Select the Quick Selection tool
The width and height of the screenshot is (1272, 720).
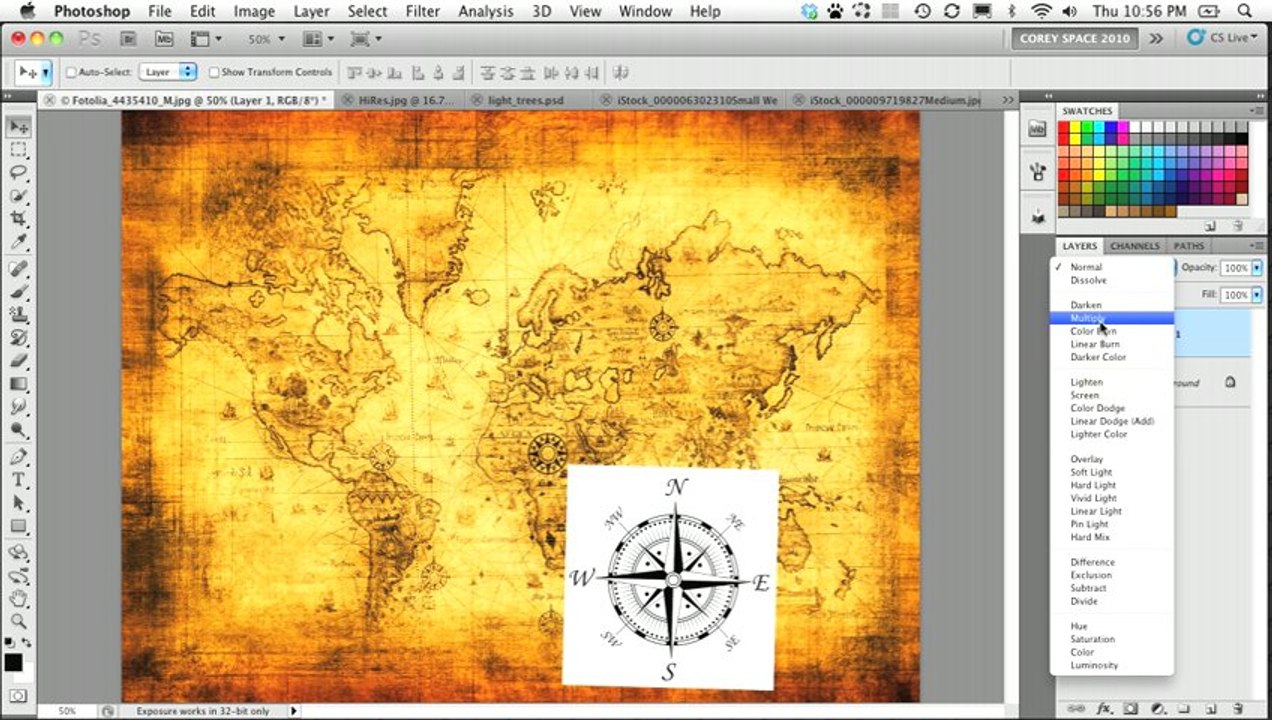pos(18,196)
